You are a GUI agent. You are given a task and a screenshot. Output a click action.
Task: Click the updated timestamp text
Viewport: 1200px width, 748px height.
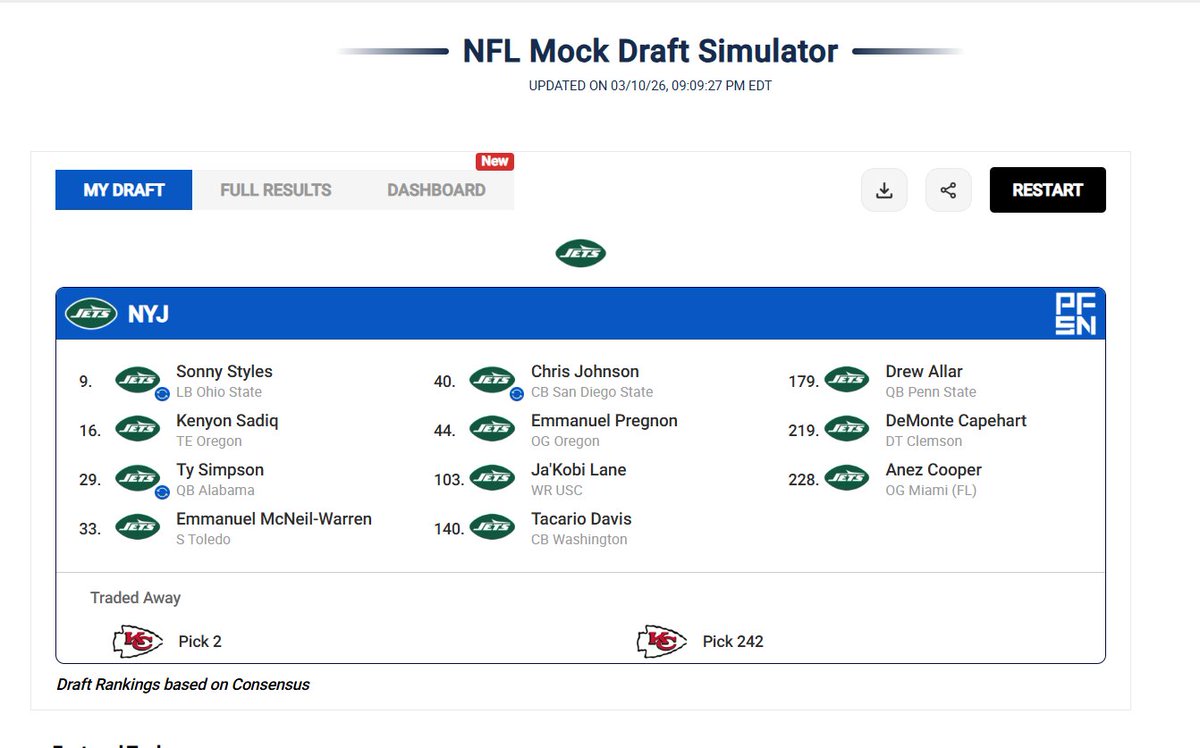(x=650, y=86)
